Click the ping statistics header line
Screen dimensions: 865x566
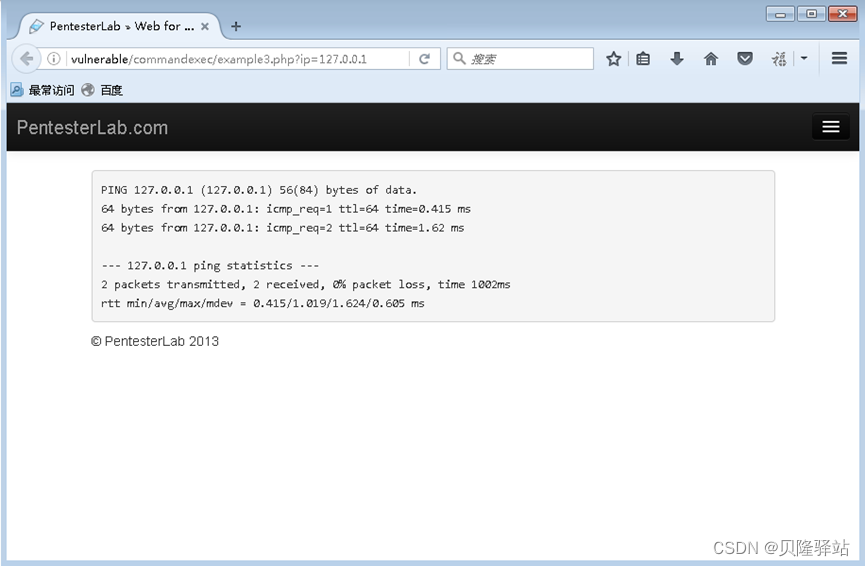[x=210, y=265]
